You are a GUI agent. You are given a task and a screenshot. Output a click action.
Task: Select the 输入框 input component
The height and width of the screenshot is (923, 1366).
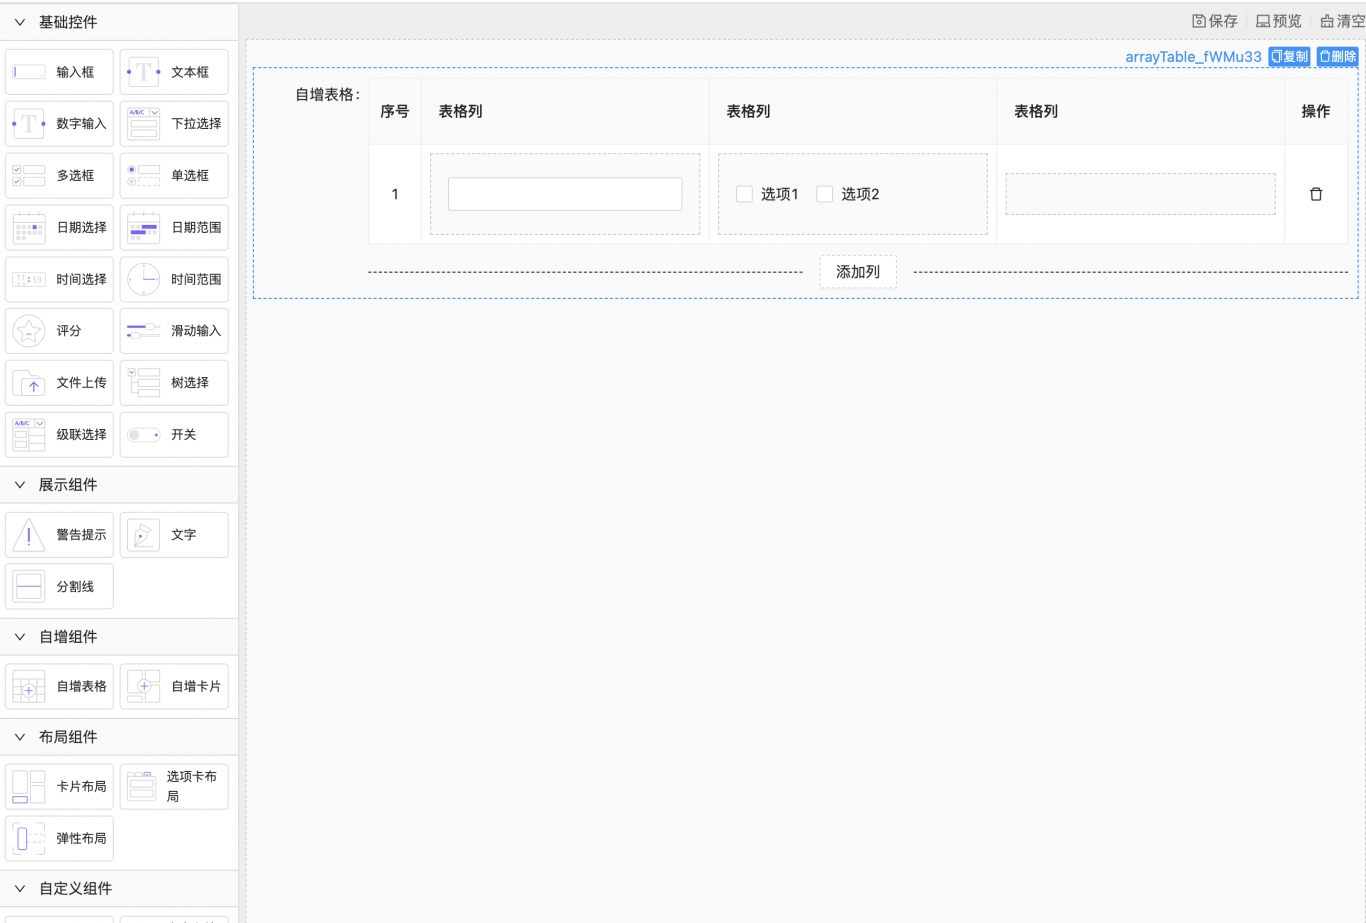[x=59, y=72]
